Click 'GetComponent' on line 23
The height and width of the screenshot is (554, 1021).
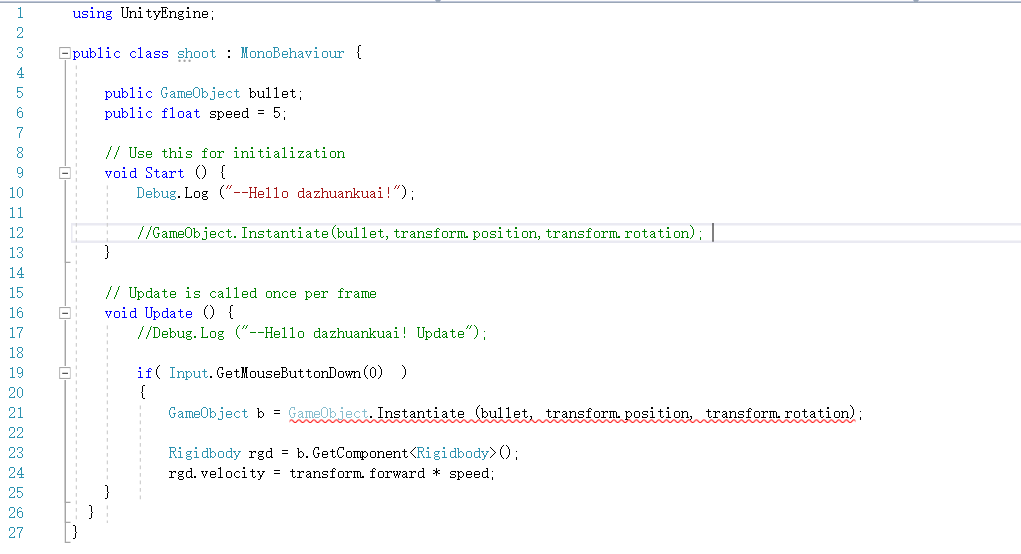click(x=361, y=453)
